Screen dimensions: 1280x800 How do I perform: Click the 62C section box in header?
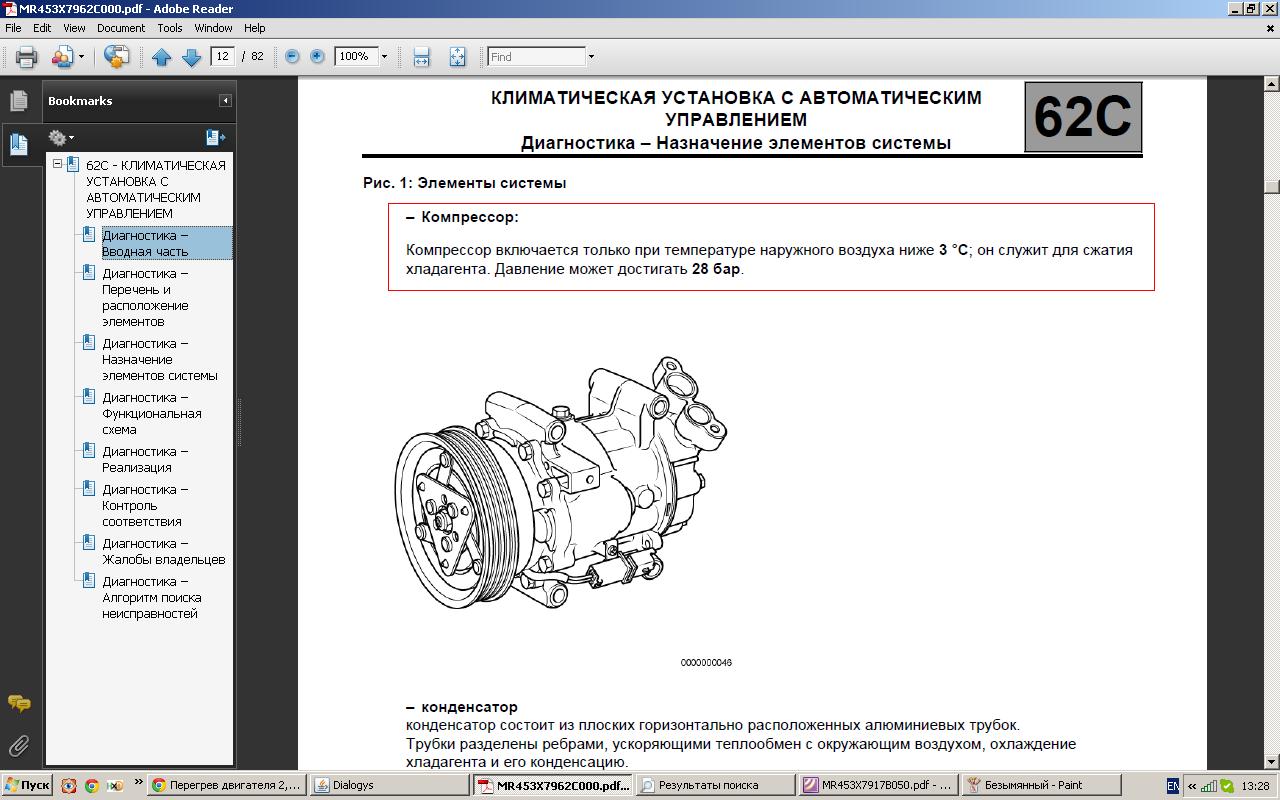[x=1083, y=117]
